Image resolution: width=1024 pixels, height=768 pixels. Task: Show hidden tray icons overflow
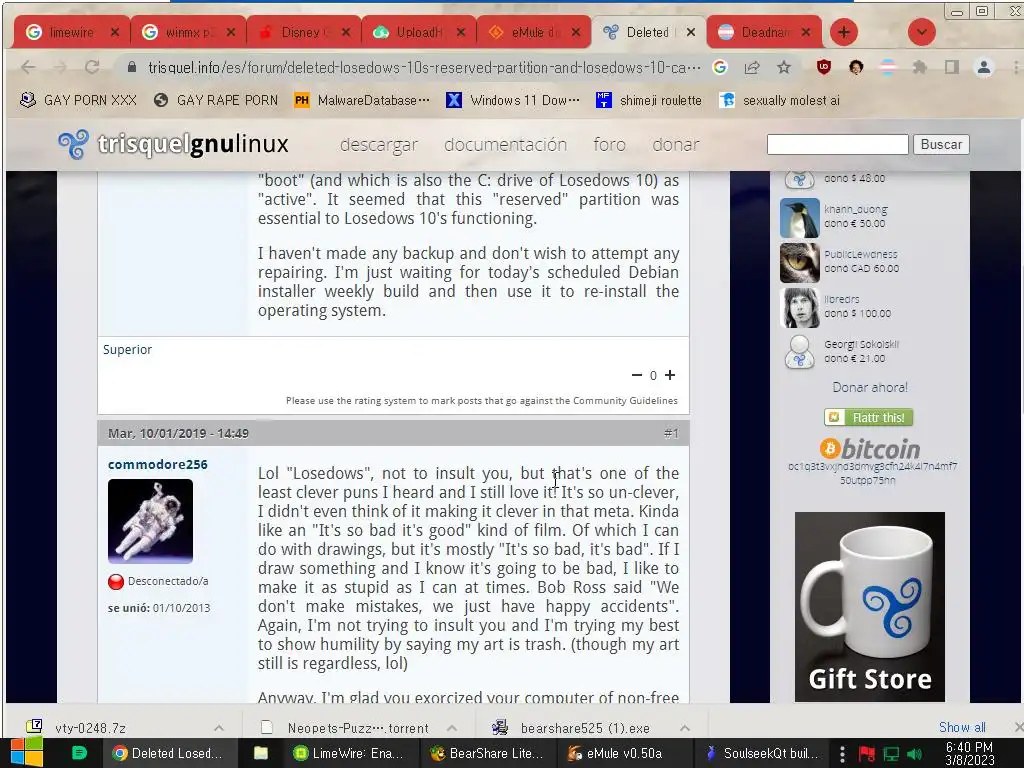click(842, 754)
